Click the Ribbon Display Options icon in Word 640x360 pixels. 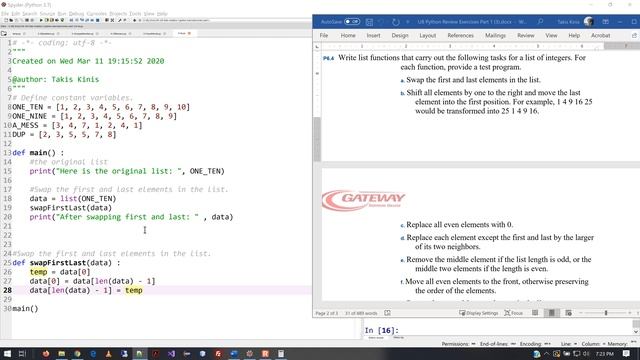tap(606, 22)
